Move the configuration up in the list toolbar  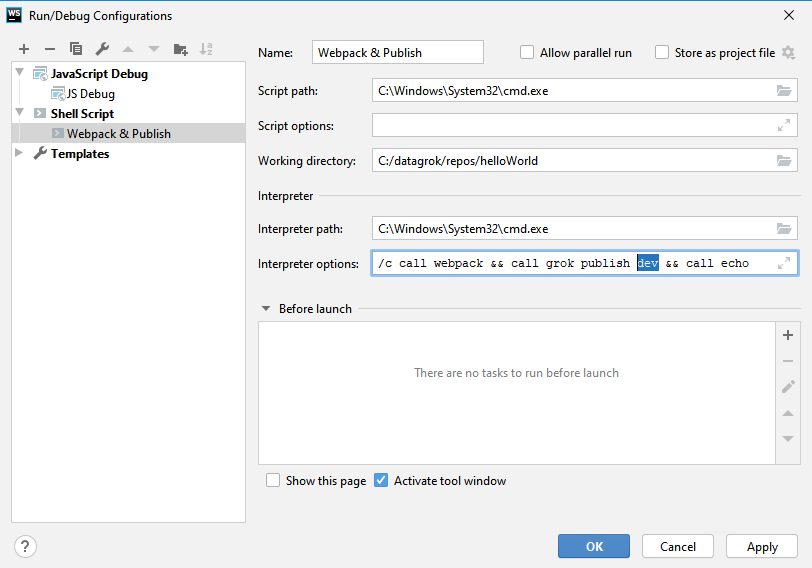tap(128, 49)
